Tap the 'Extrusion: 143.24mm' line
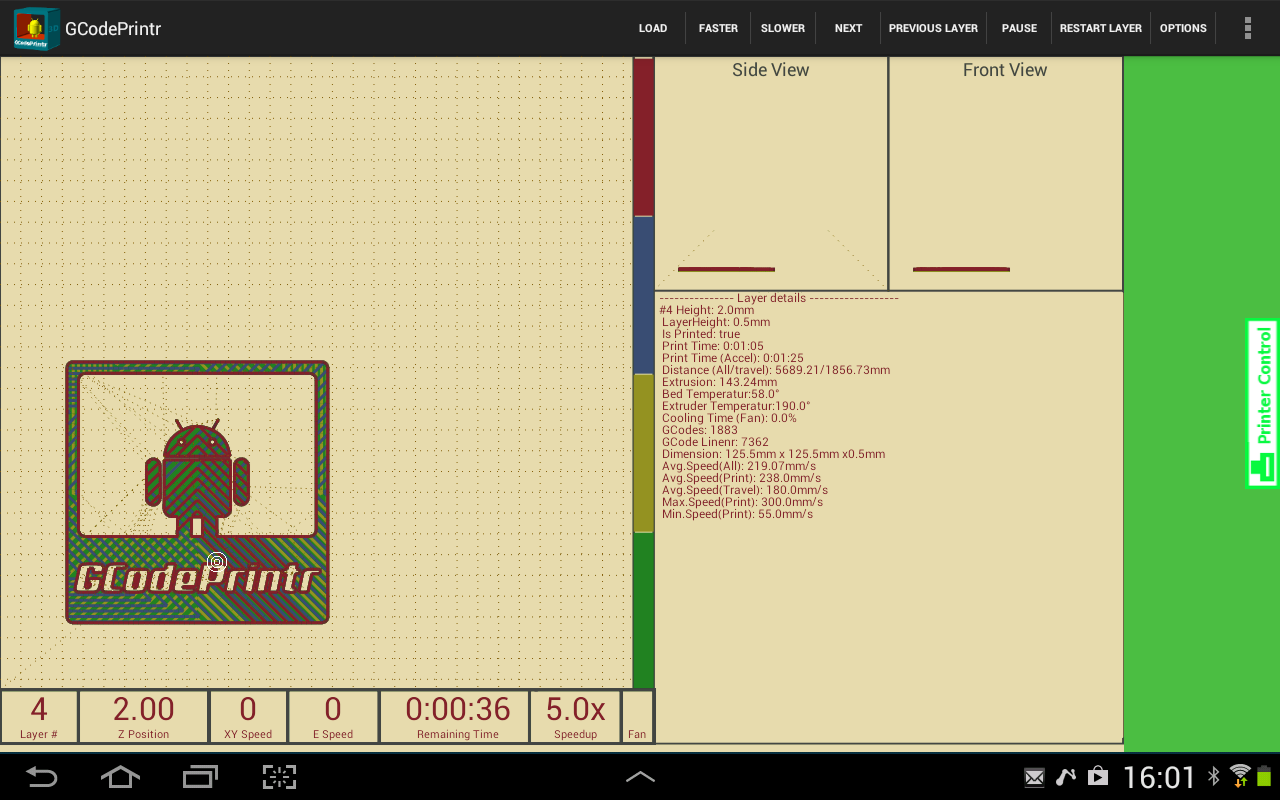 coord(719,382)
